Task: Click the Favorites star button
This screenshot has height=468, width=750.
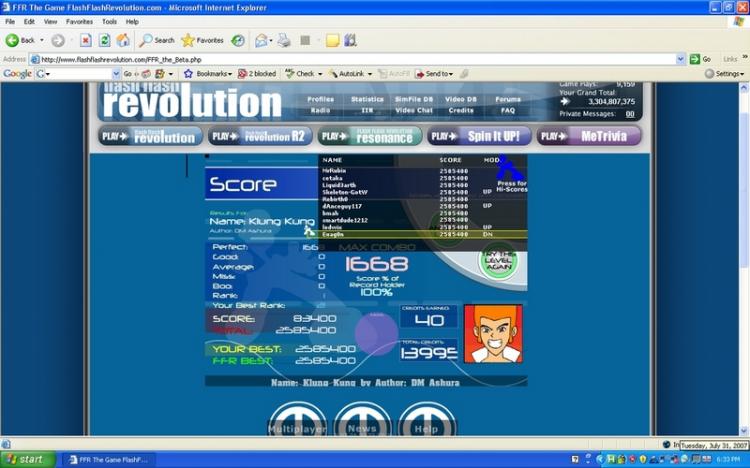Action: pos(202,41)
